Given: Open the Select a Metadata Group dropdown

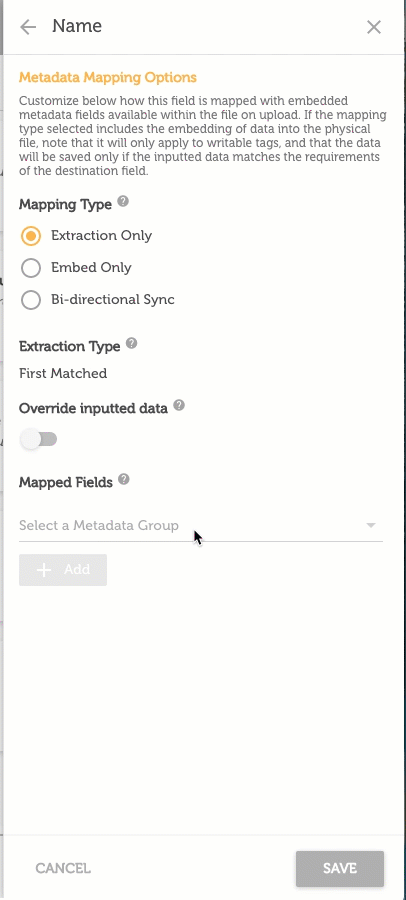Looking at the screenshot, I should tap(200, 525).
